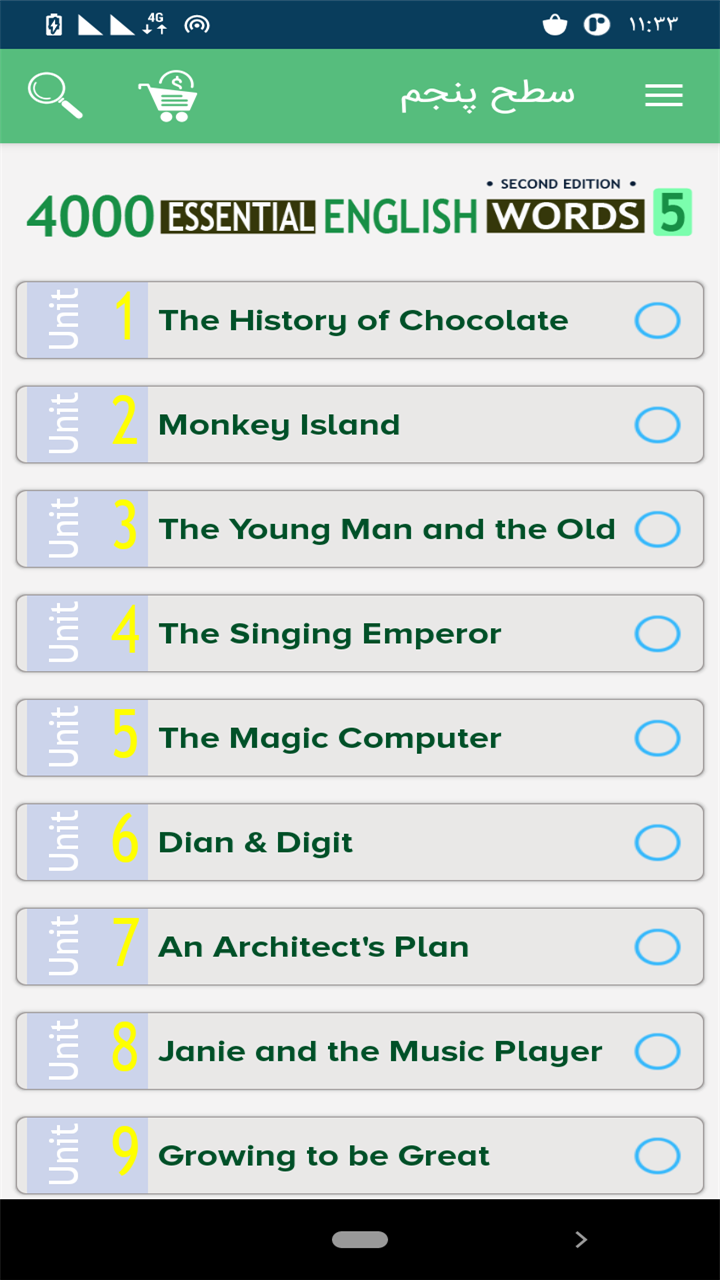Select the circle for An Architect's Plan
720x1280 pixels.
[x=658, y=947]
